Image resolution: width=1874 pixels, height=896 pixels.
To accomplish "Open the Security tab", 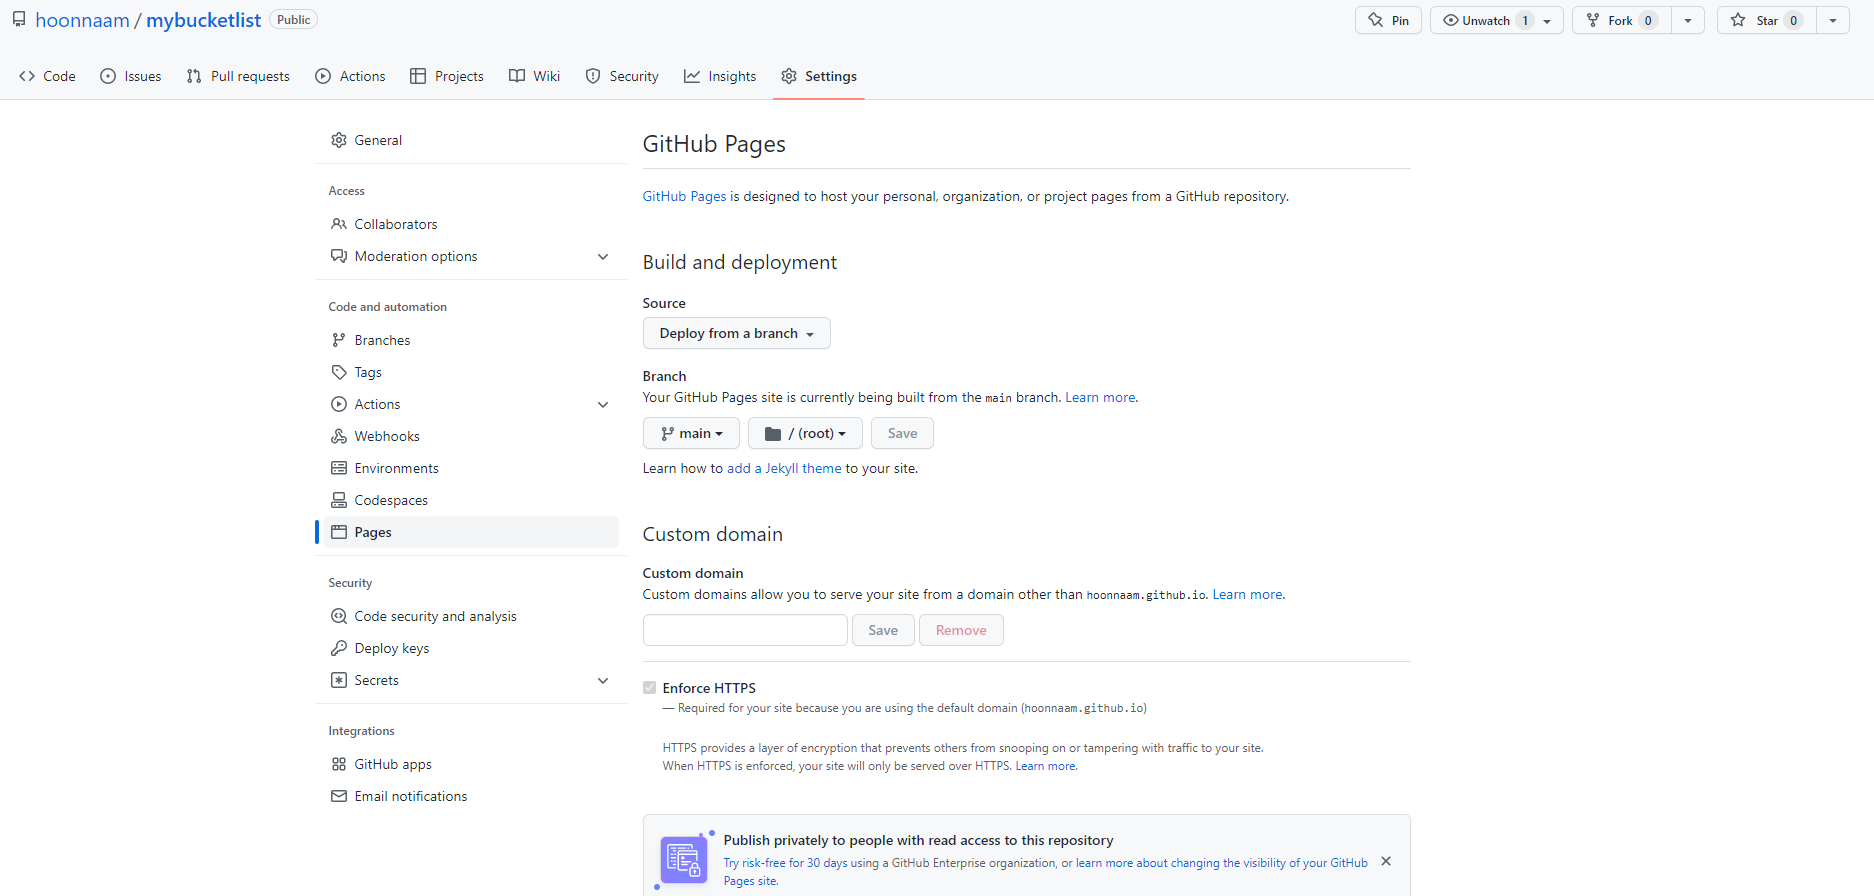I will tap(622, 76).
